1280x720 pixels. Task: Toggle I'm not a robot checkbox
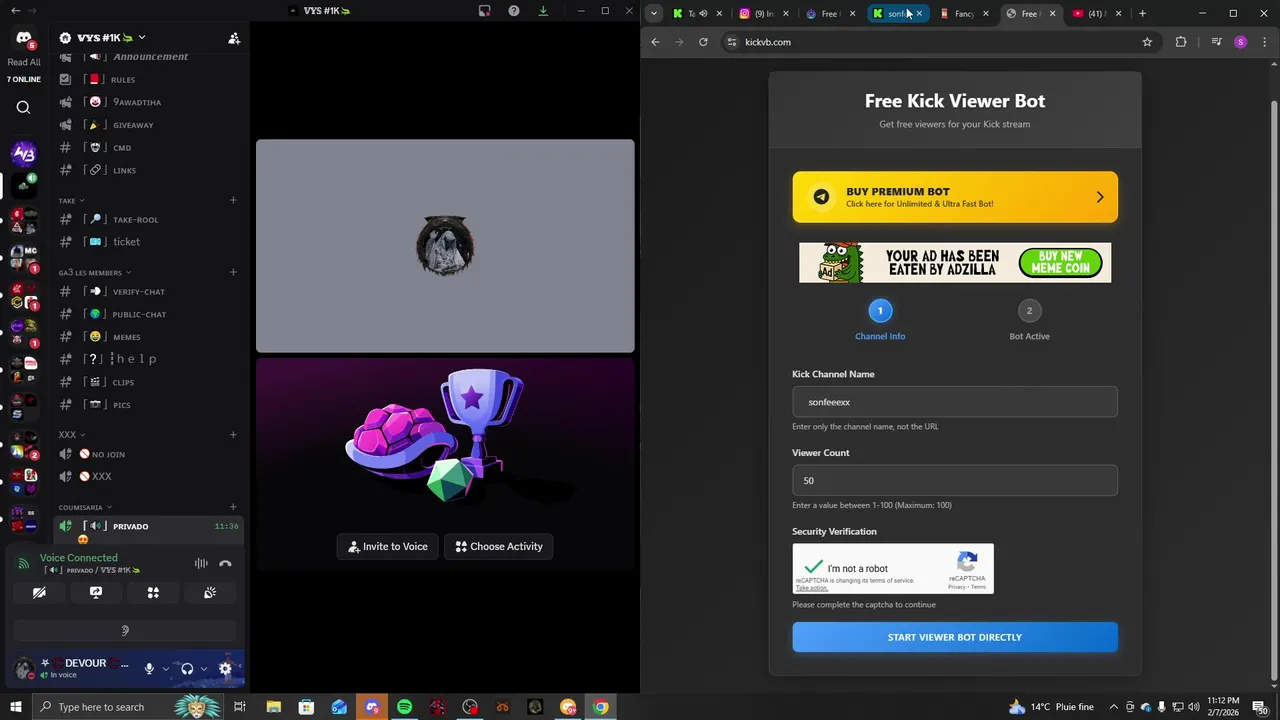[x=814, y=567]
